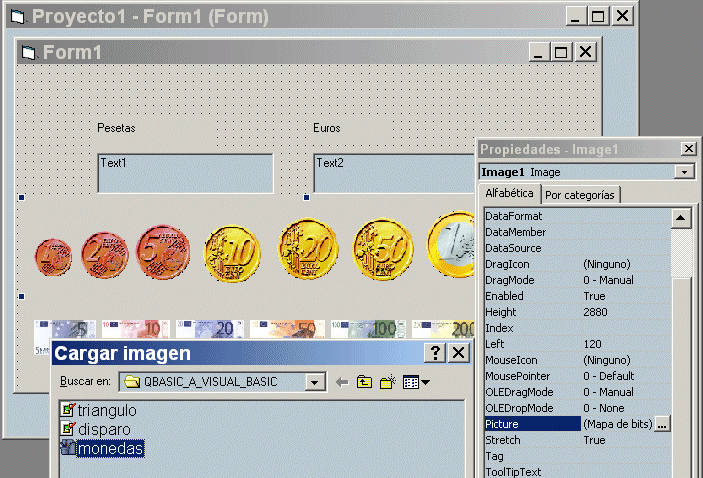Image resolution: width=703 pixels, height=478 pixels.
Task: Click the 50 cent coin image
Action: pos(383,249)
